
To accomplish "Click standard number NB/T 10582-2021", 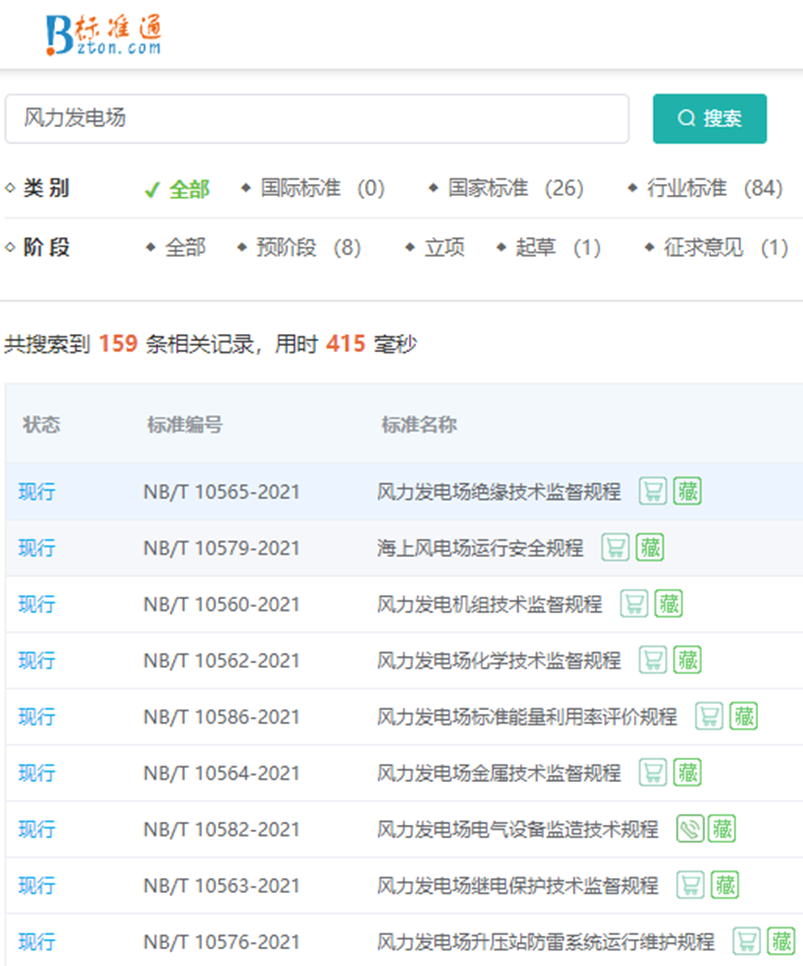I will (222, 829).
